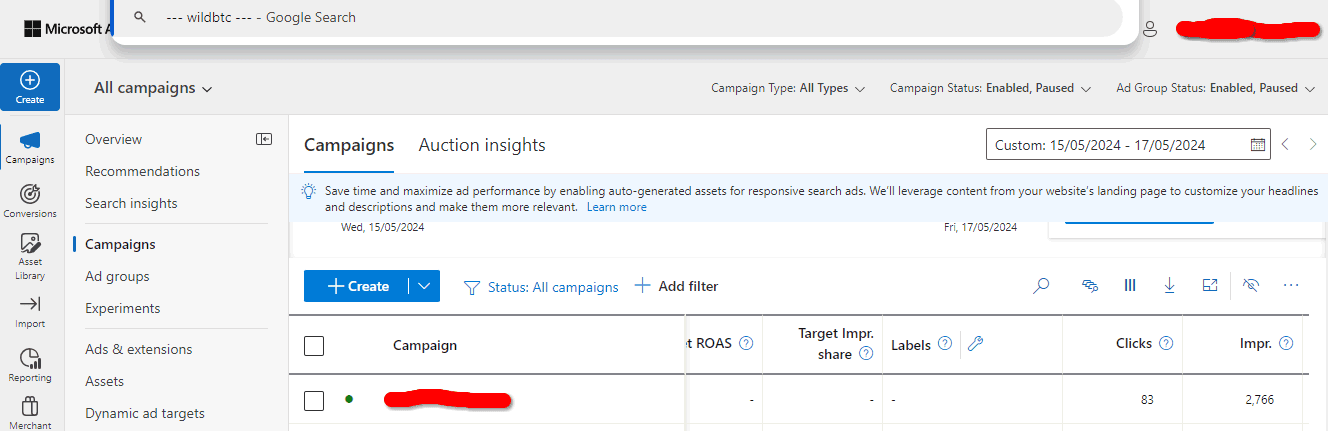This screenshot has width=1328, height=431.
Task: Expand the All campaigns dropdown
Action: 153,88
